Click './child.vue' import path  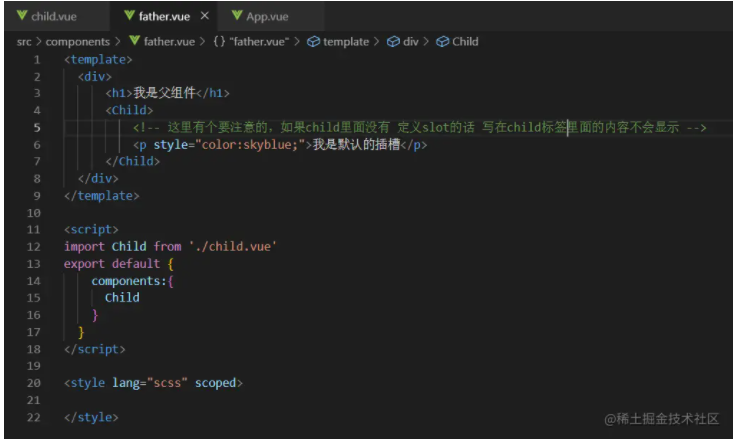[233, 246]
